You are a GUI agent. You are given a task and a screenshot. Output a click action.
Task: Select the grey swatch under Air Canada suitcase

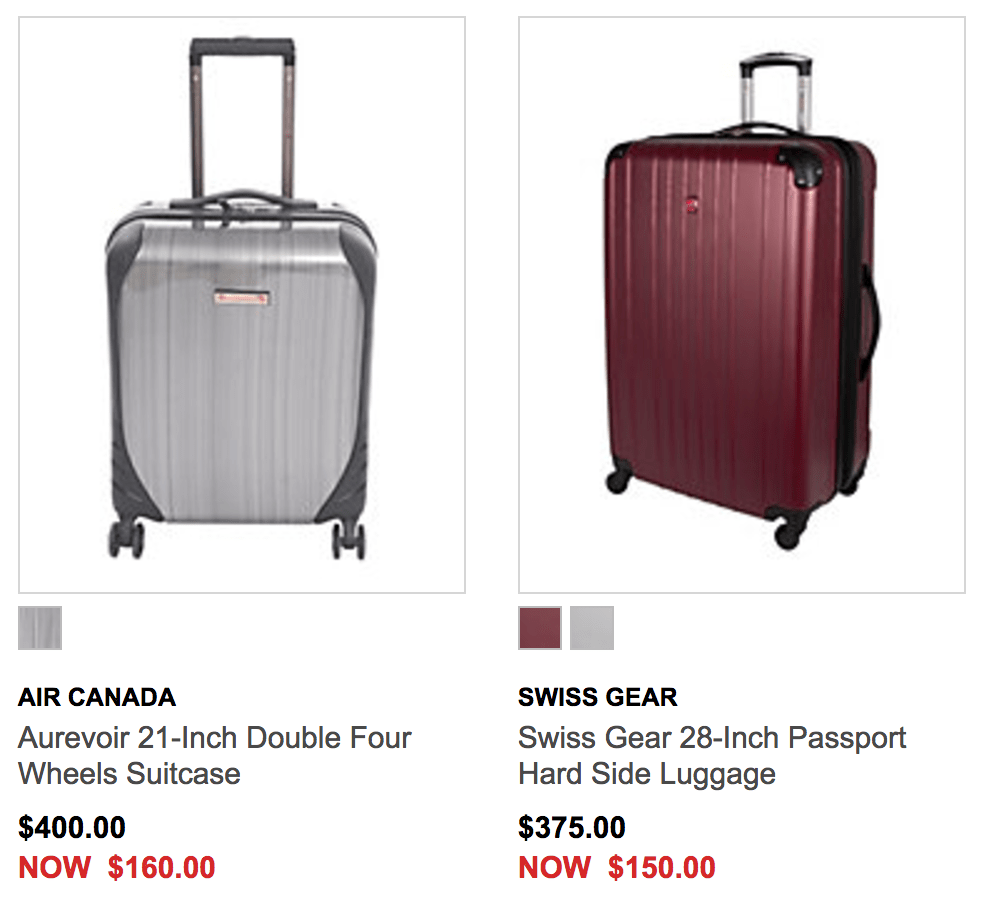click(x=40, y=628)
